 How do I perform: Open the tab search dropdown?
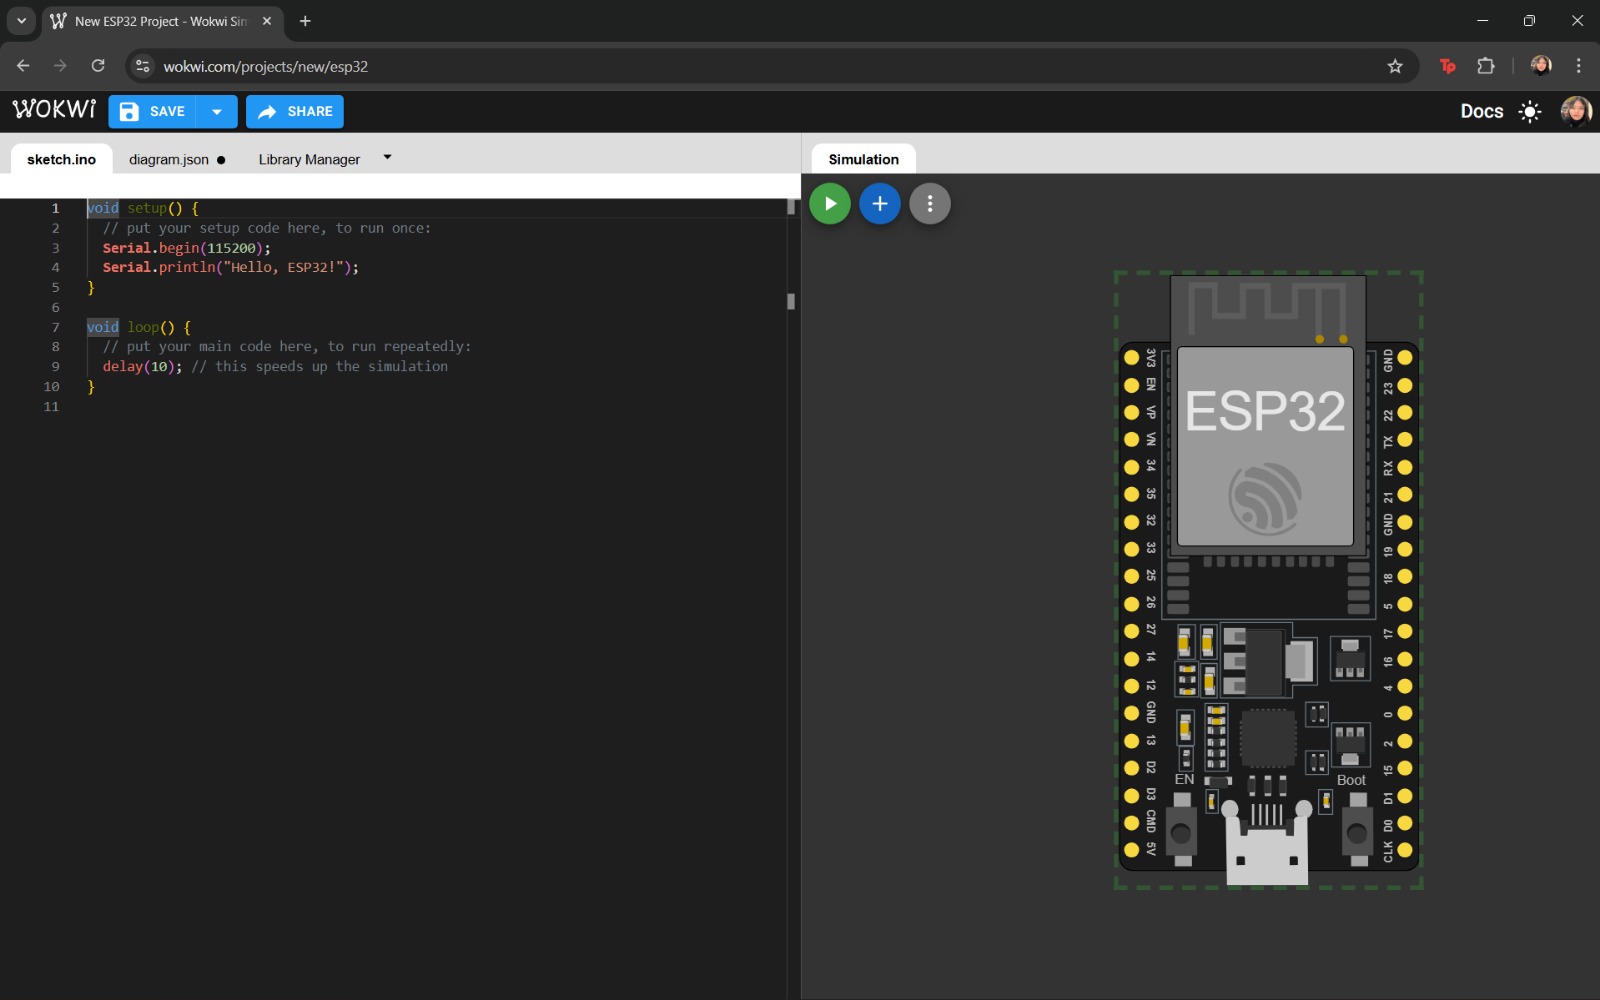click(21, 21)
